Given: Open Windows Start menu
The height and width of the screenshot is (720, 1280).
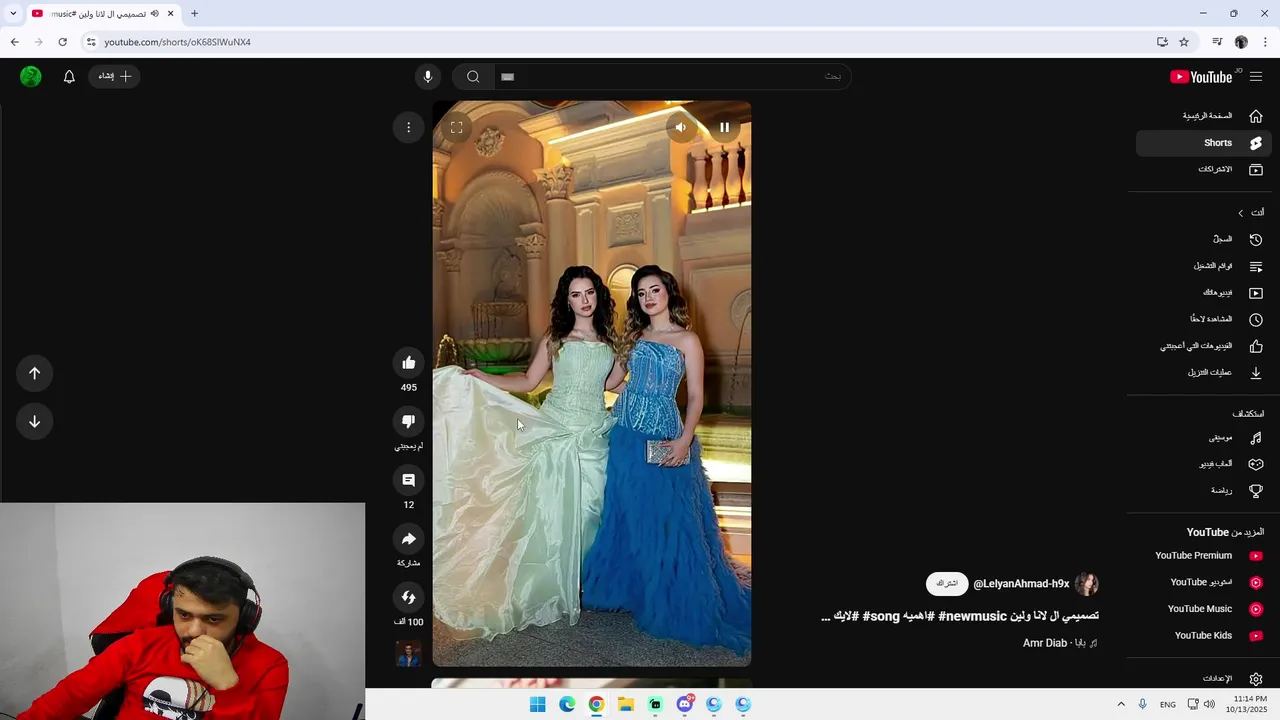Looking at the screenshot, I should [x=537, y=704].
